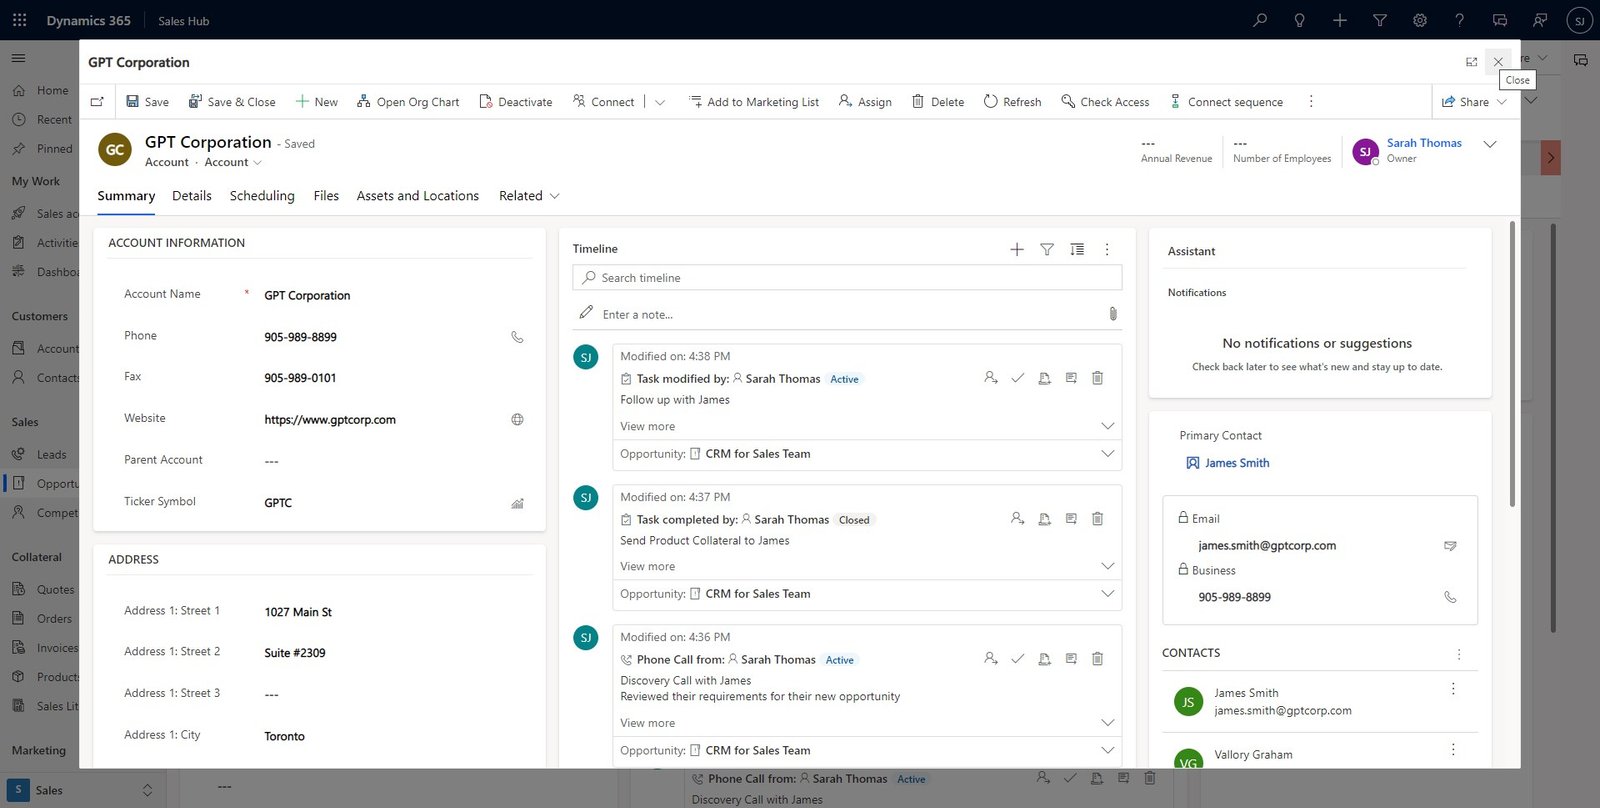
Task: Click the ticker symbol chart icon beside GPTC
Action: click(x=517, y=503)
